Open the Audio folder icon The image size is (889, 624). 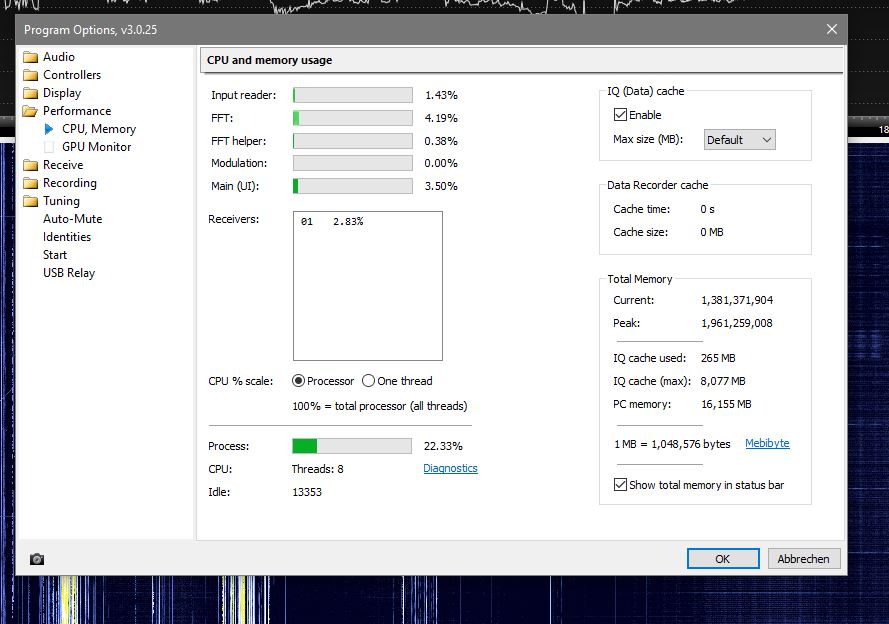[30, 57]
